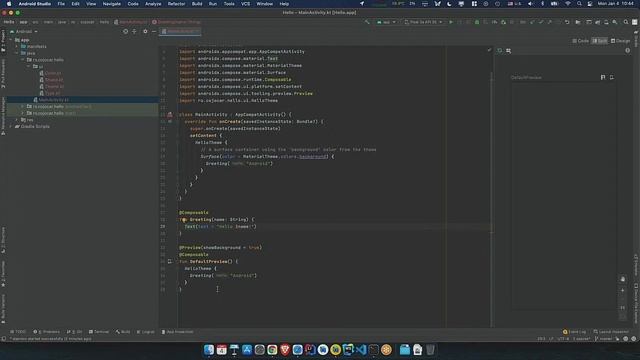Click the Undo arrow in the toolbar
The height and width of the screenshot is (360, 640).
[567, 22]
